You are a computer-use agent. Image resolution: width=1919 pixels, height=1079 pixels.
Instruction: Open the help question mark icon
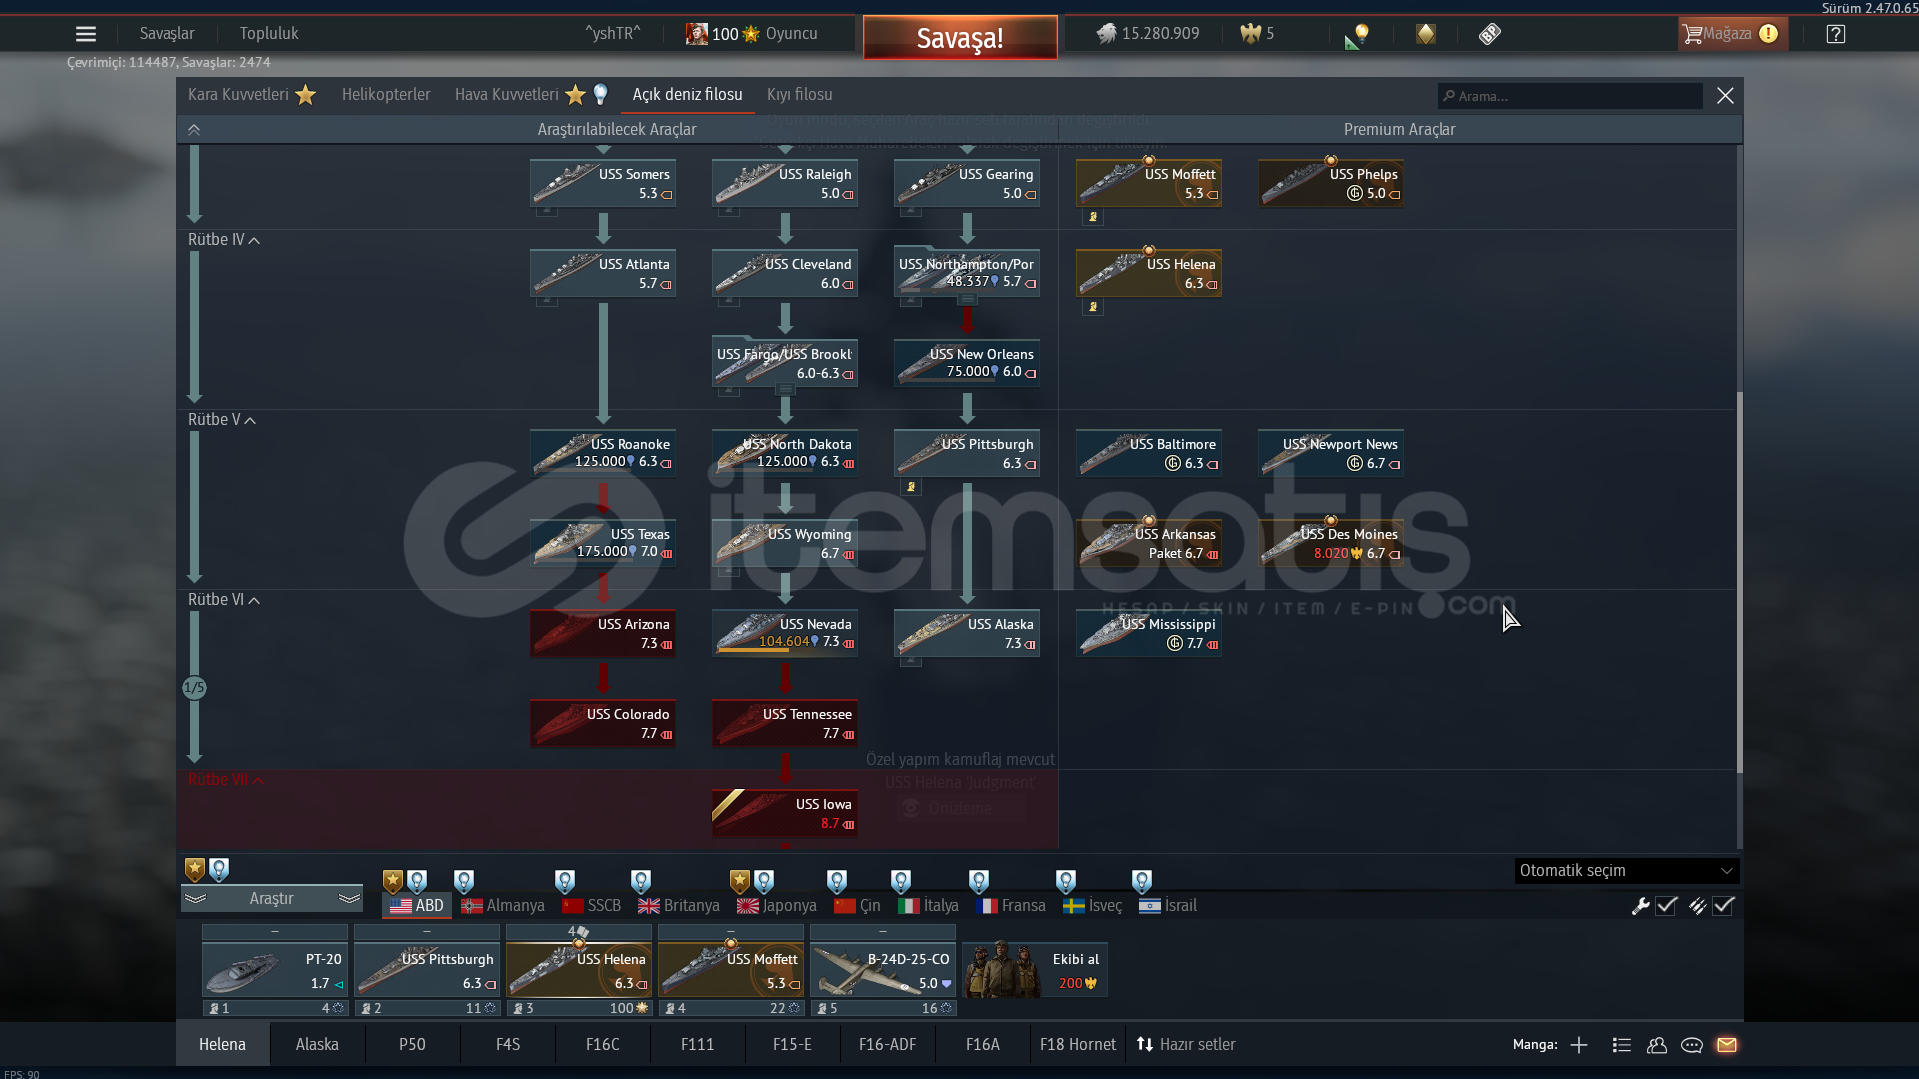coord(1836,34)
